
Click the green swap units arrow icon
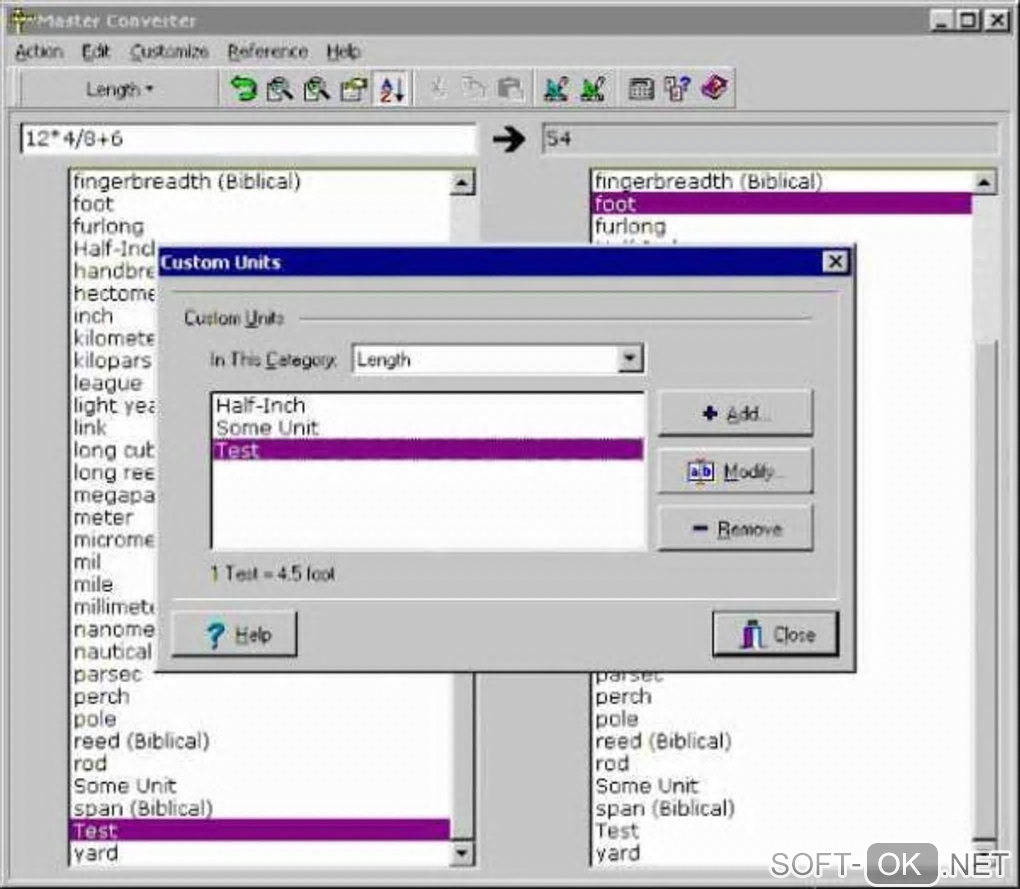point(244,88)
